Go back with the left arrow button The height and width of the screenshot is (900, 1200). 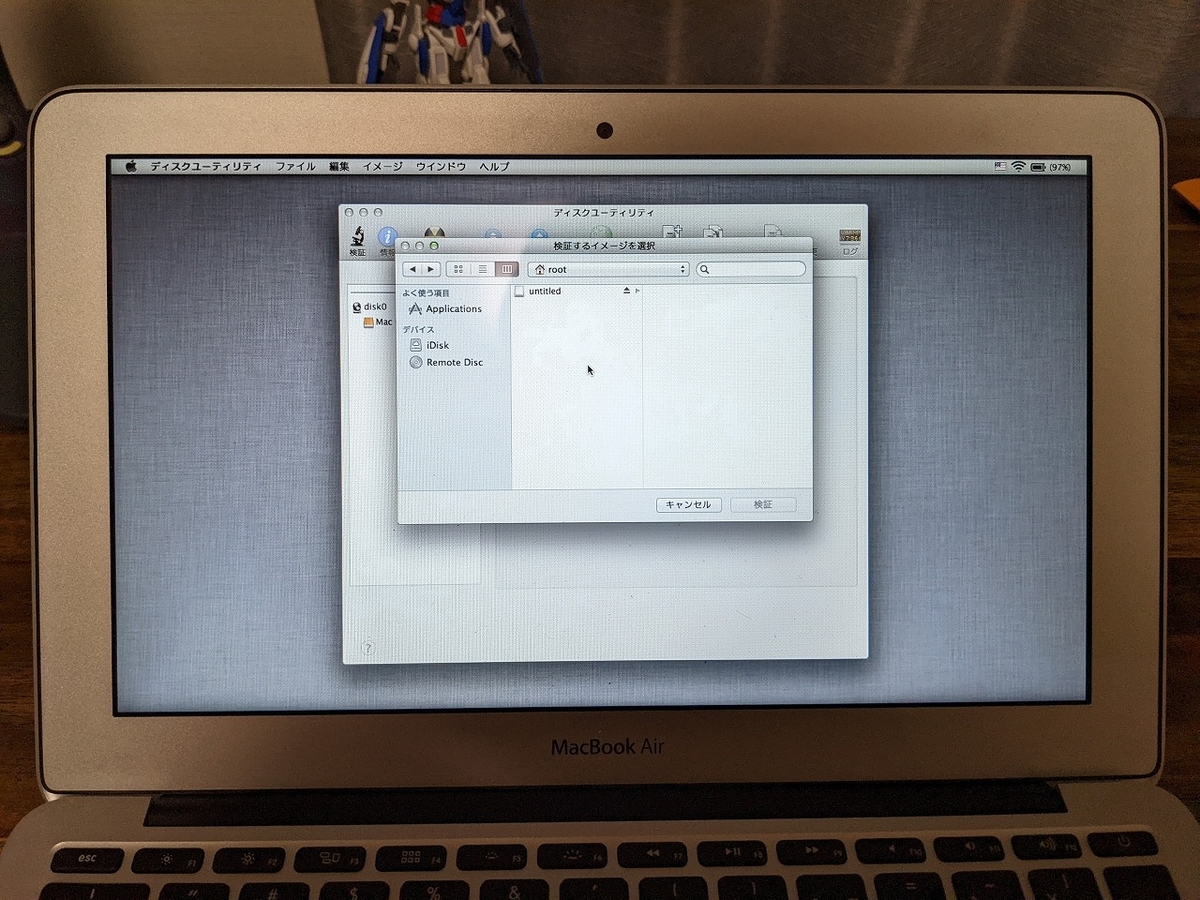pyautogui.click(x=412, y=269)
